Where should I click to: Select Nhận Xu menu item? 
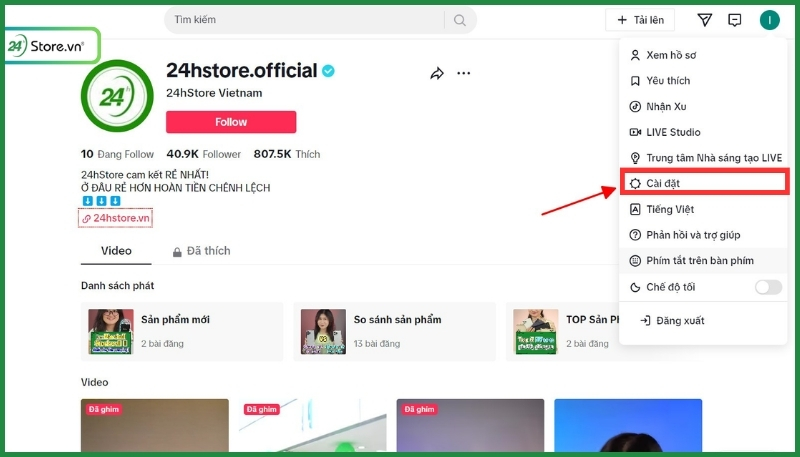click(703, 107)
